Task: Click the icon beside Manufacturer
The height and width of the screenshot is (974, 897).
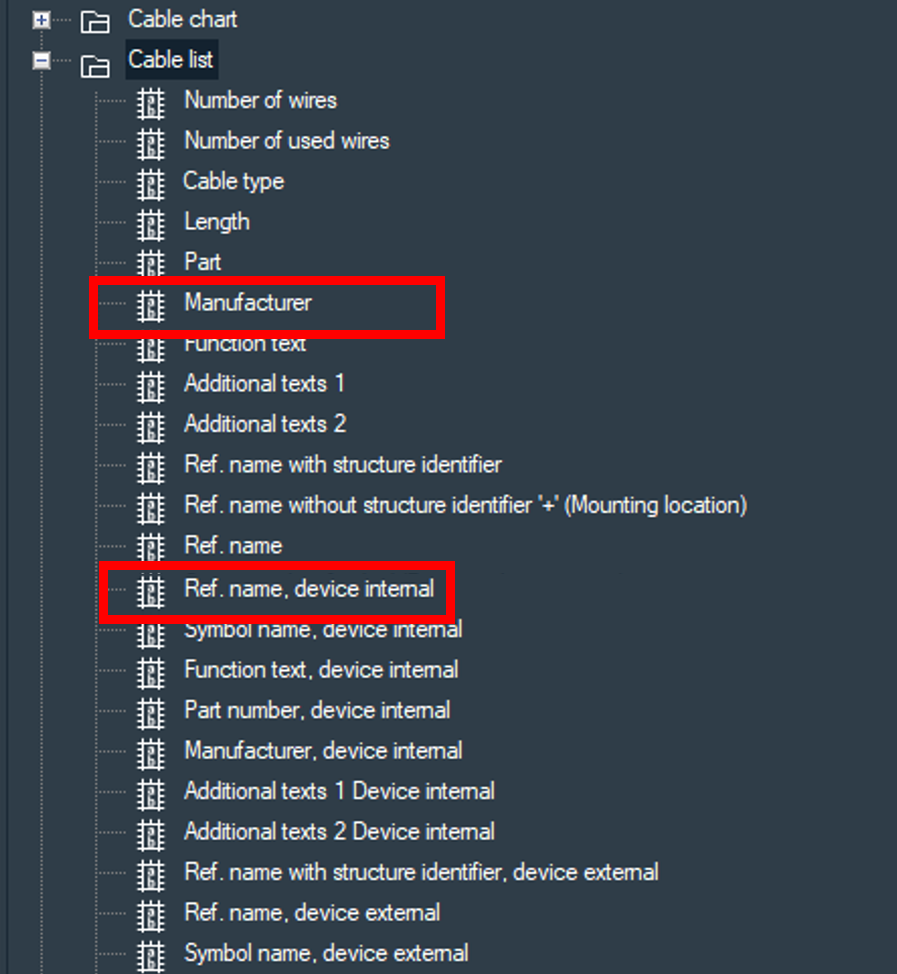Action: (151, 306)
